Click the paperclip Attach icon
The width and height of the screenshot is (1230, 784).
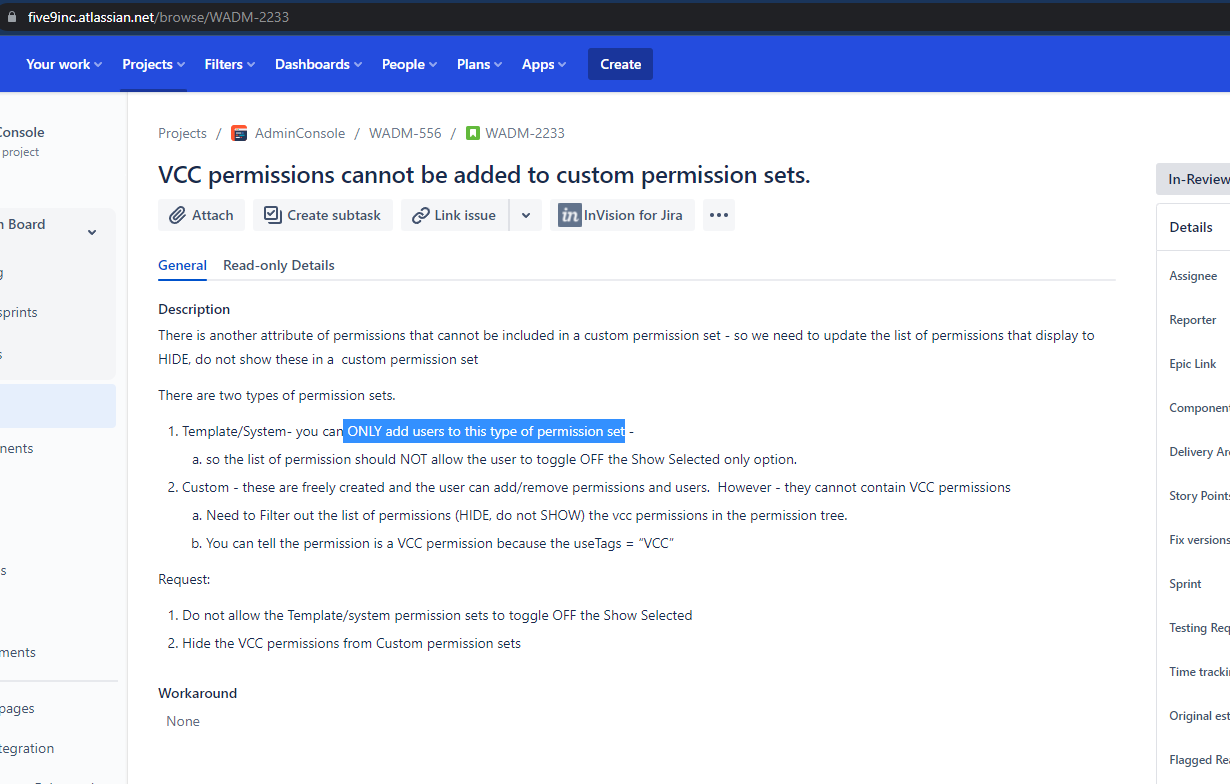click(177, 215)
